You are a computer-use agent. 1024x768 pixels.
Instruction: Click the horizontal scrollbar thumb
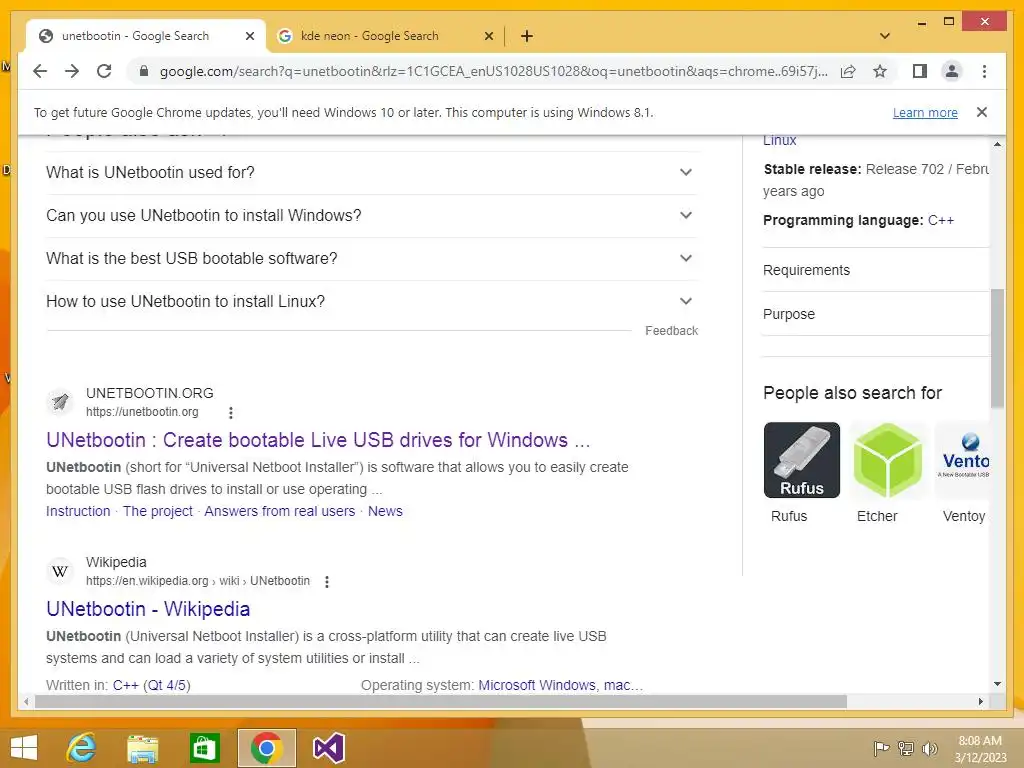tap(441, 701)
